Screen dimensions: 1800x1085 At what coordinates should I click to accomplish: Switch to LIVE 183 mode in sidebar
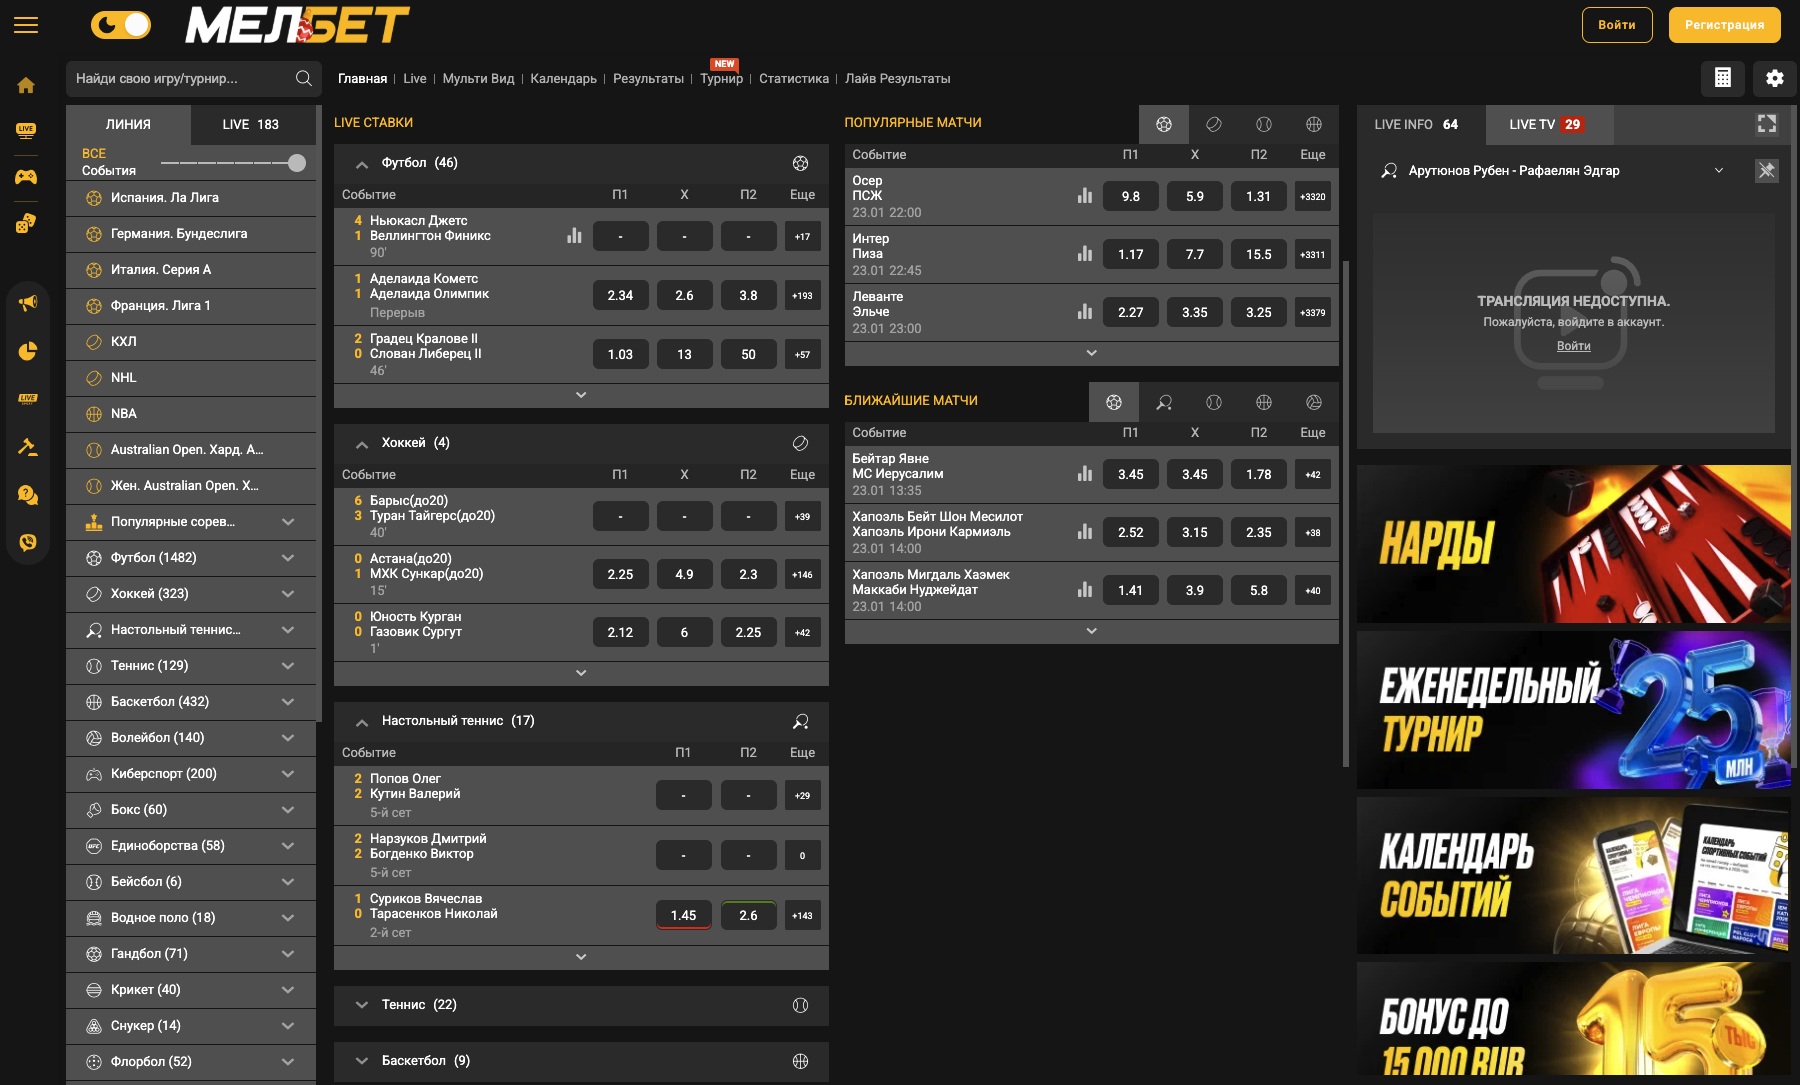point(250,124)
